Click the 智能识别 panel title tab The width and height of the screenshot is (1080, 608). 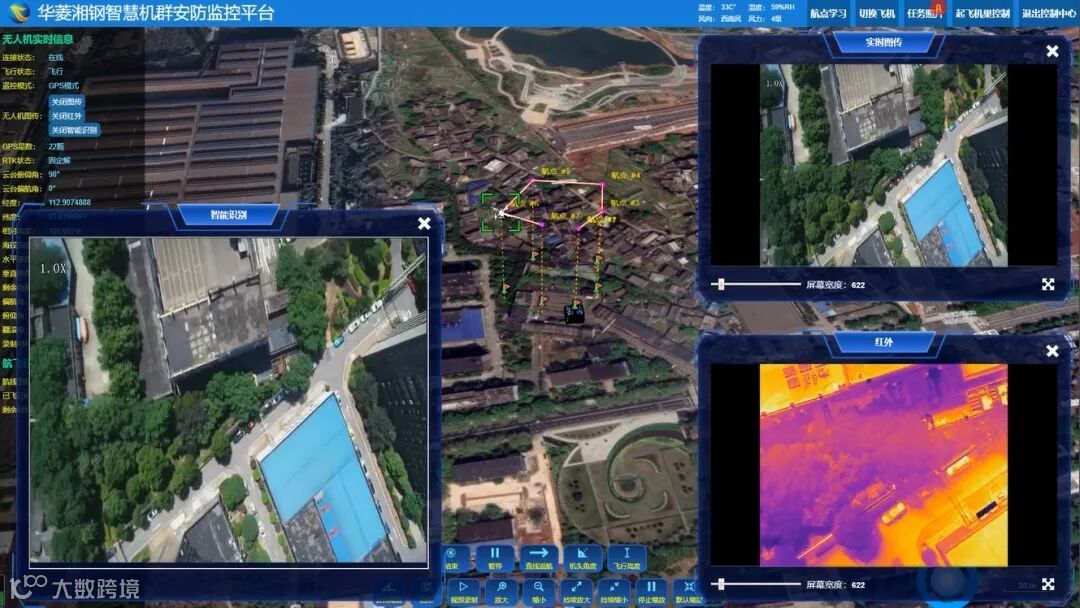[228, 215]
